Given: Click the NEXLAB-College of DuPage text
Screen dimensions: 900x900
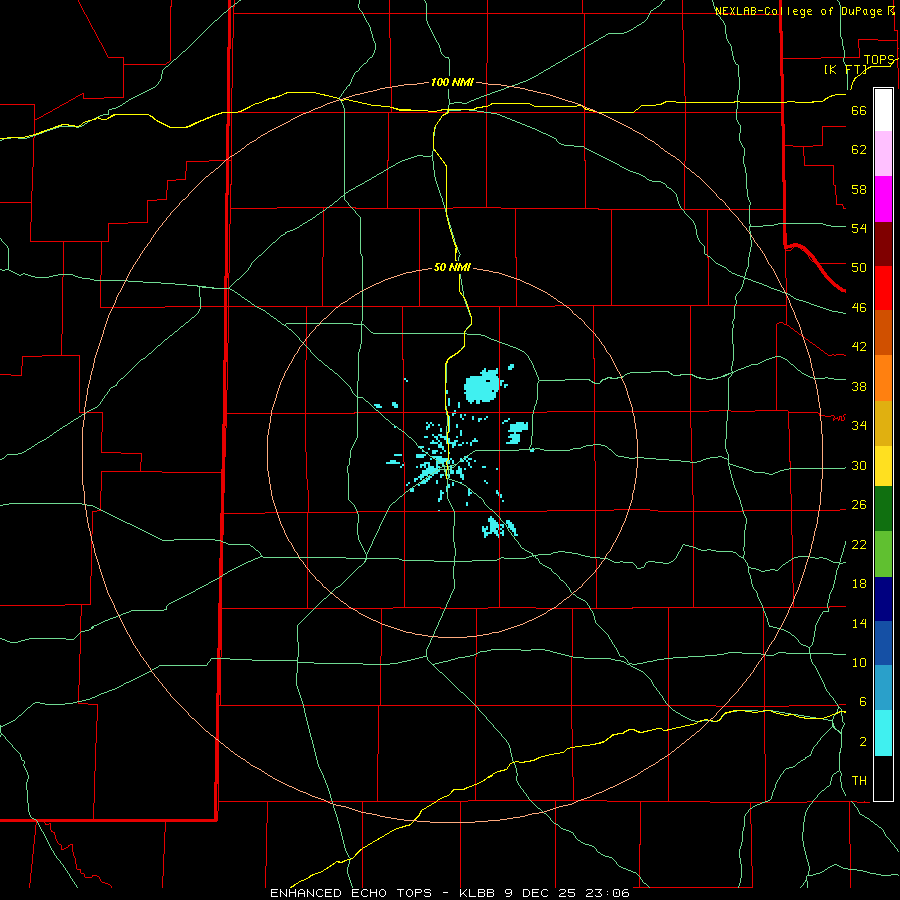Looking at the screenshot, I should click(798, 11).
